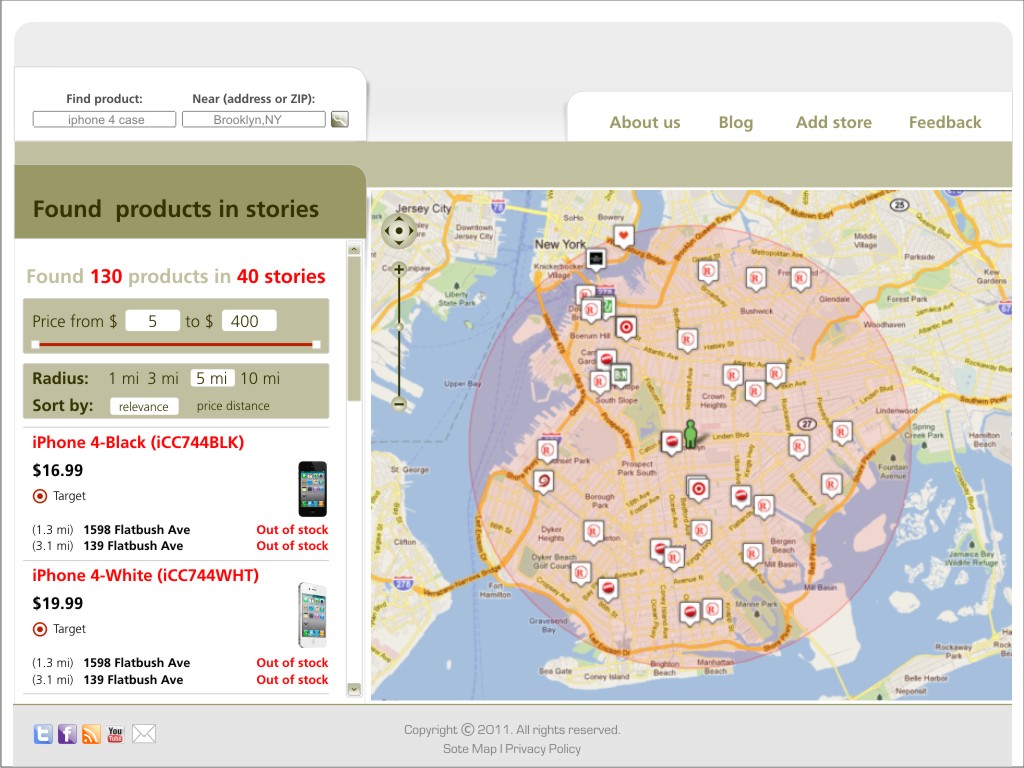Open the Add store page
The image size is (1024, 768).
click(833, 122)
